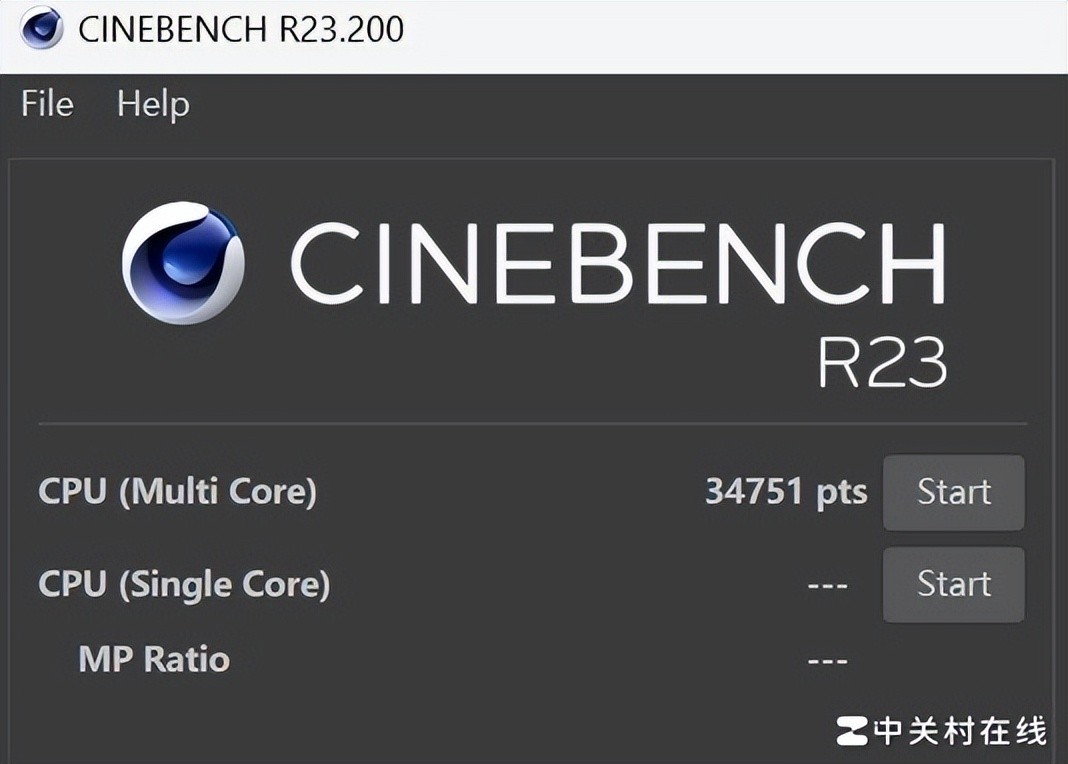Screen dimensions: 1068x764
Task: Click the large CINEBENCH wordmark
Action: point(617,263)
